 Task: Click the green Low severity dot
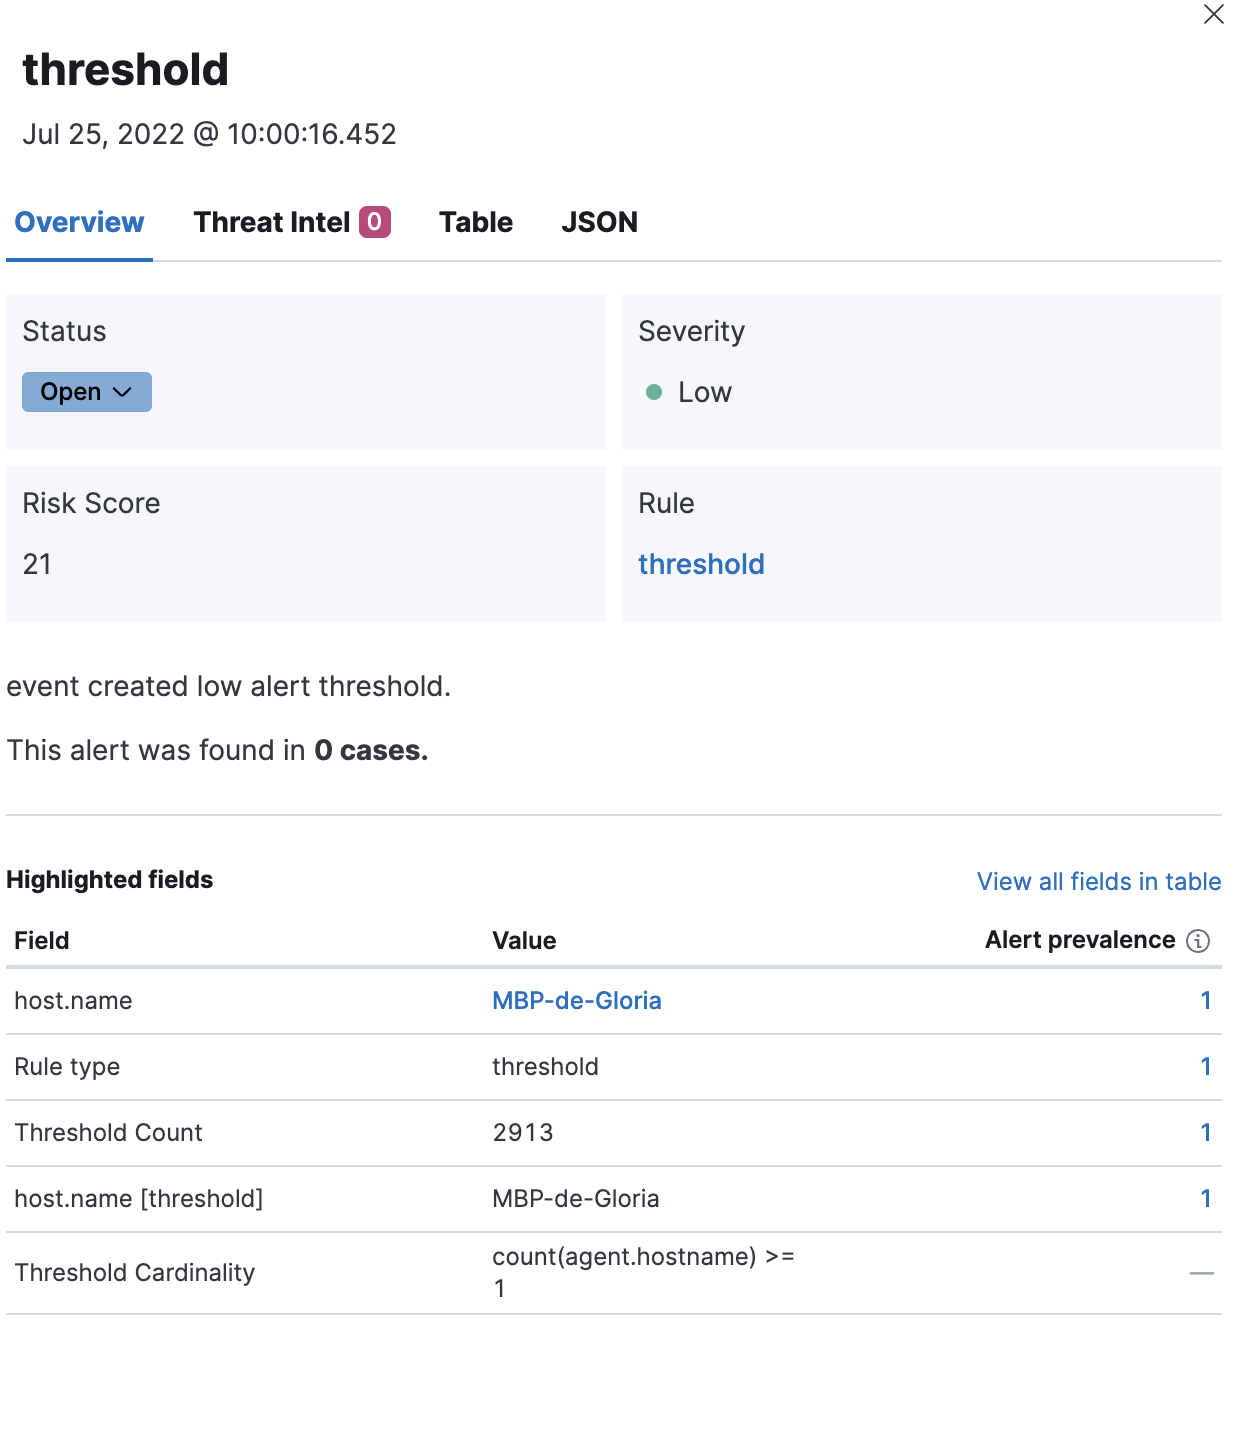pyautogui.click(x=654, y=393)
